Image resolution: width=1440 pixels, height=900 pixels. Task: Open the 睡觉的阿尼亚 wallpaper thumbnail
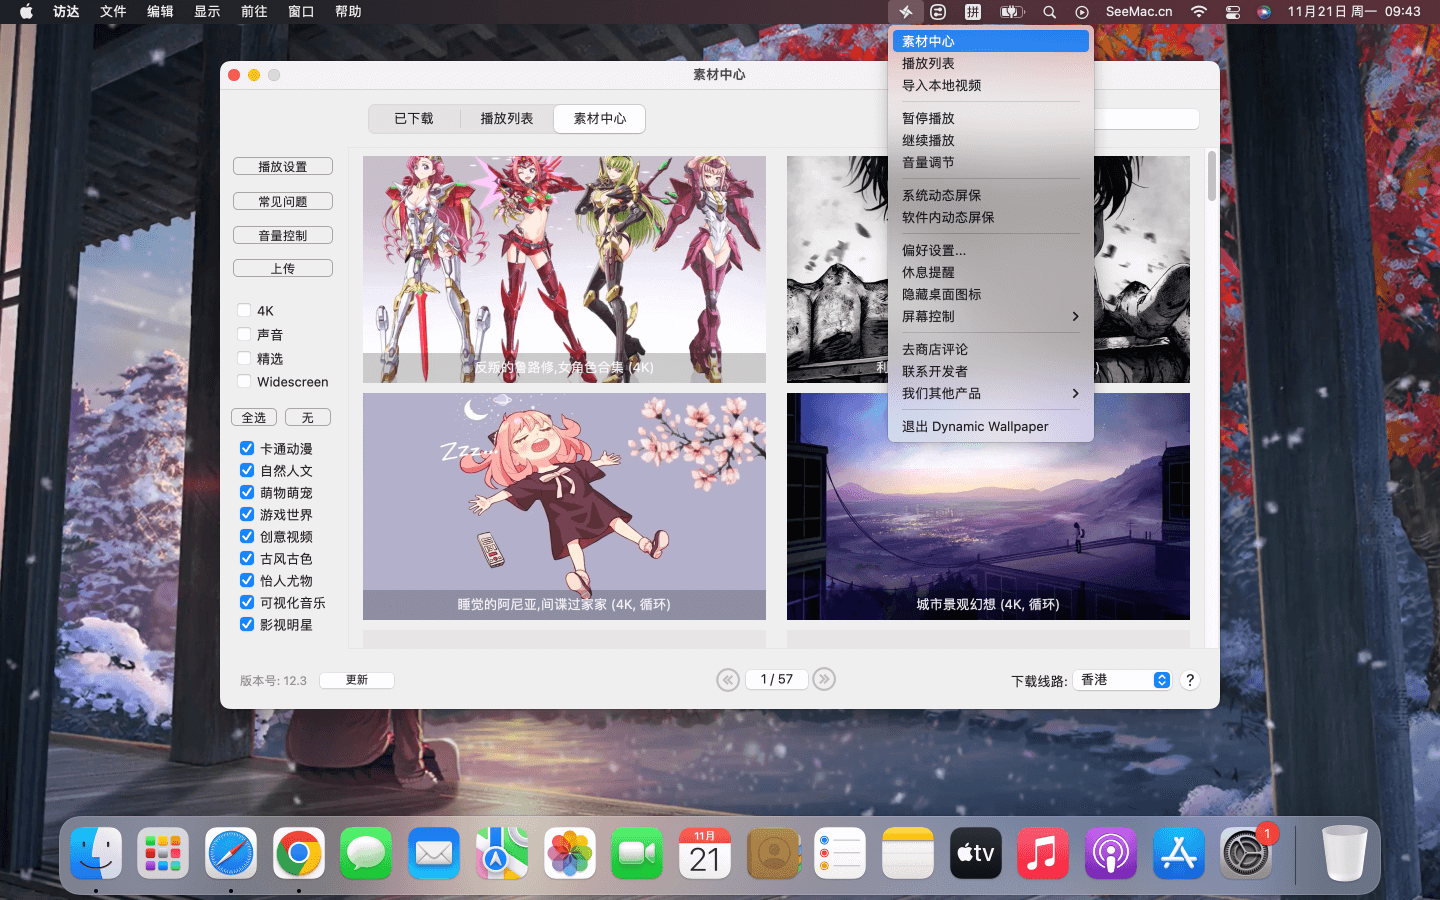point(564,506)
